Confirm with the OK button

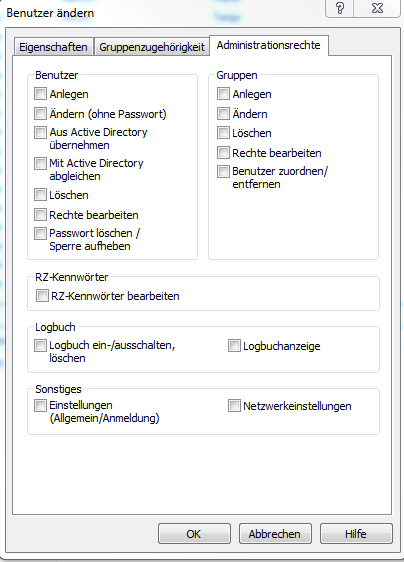194,534
